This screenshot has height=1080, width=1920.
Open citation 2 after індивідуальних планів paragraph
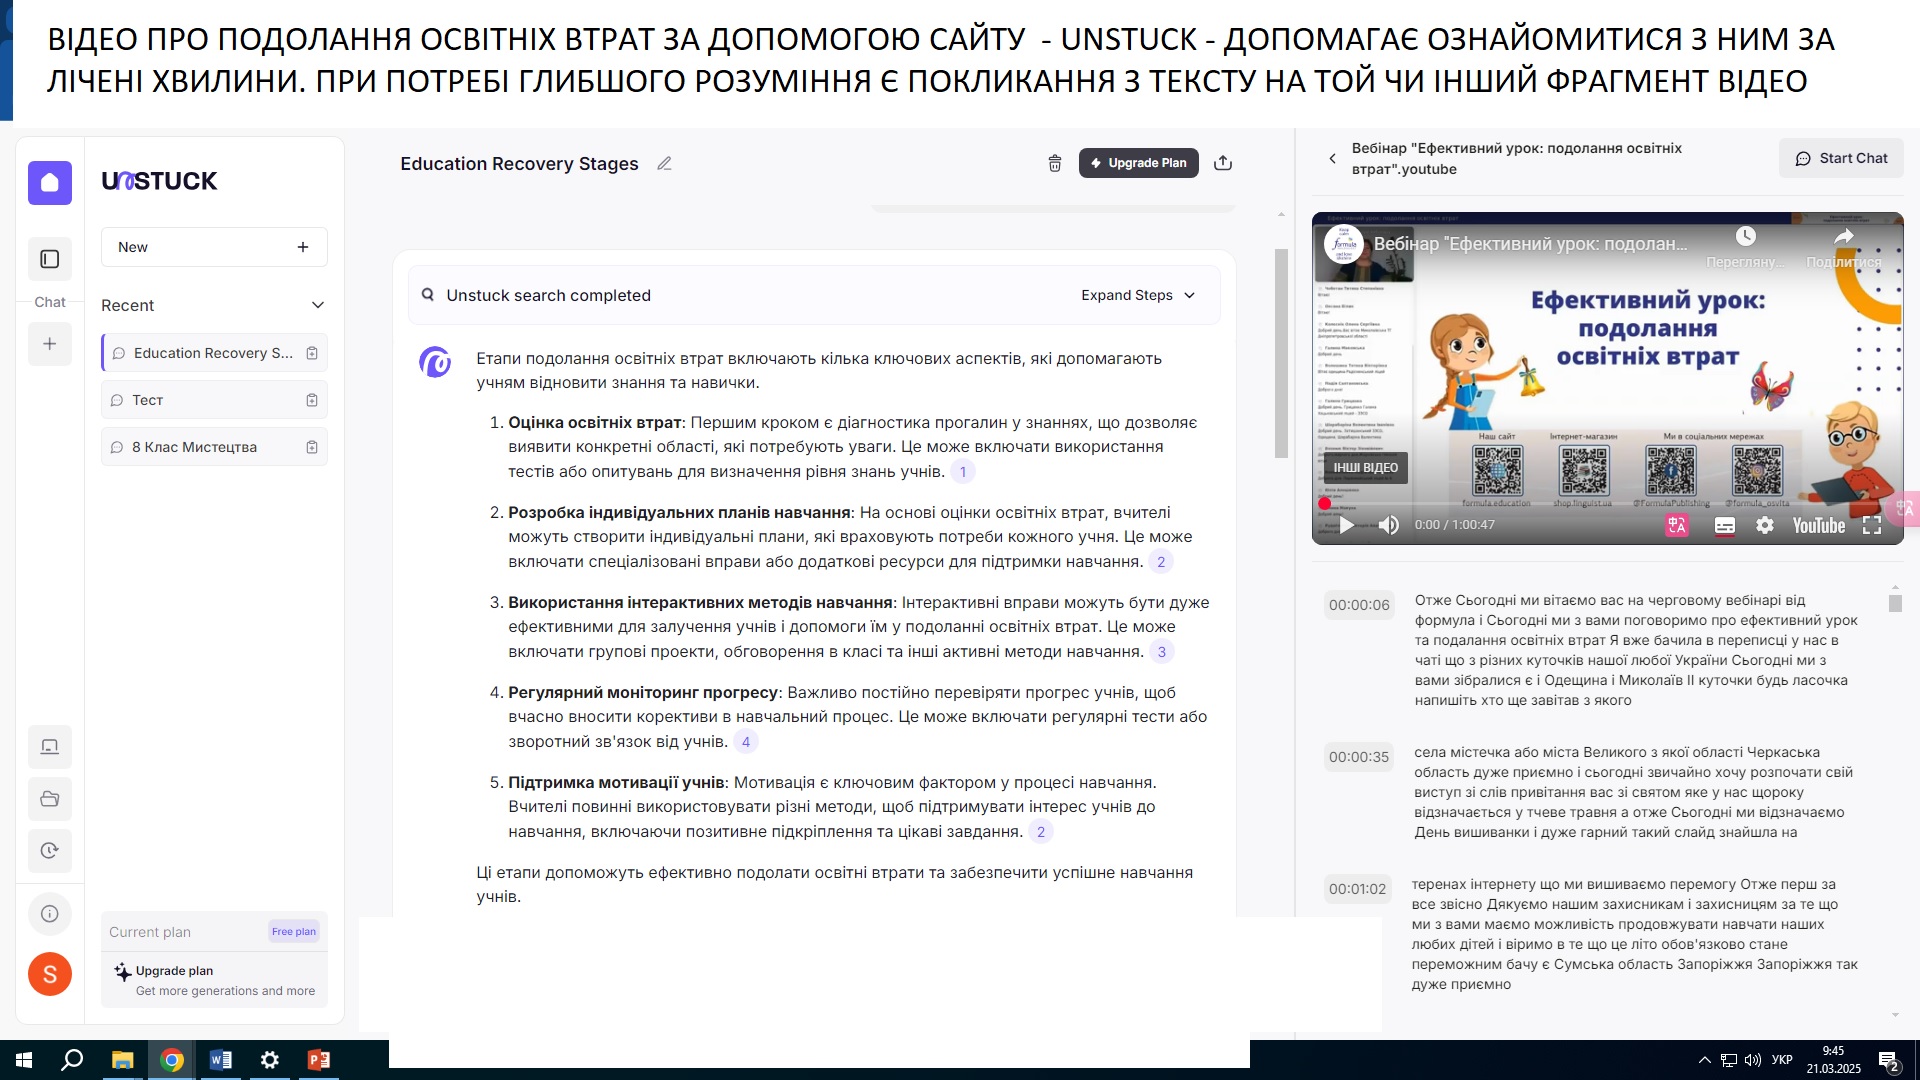(1161, 562)
